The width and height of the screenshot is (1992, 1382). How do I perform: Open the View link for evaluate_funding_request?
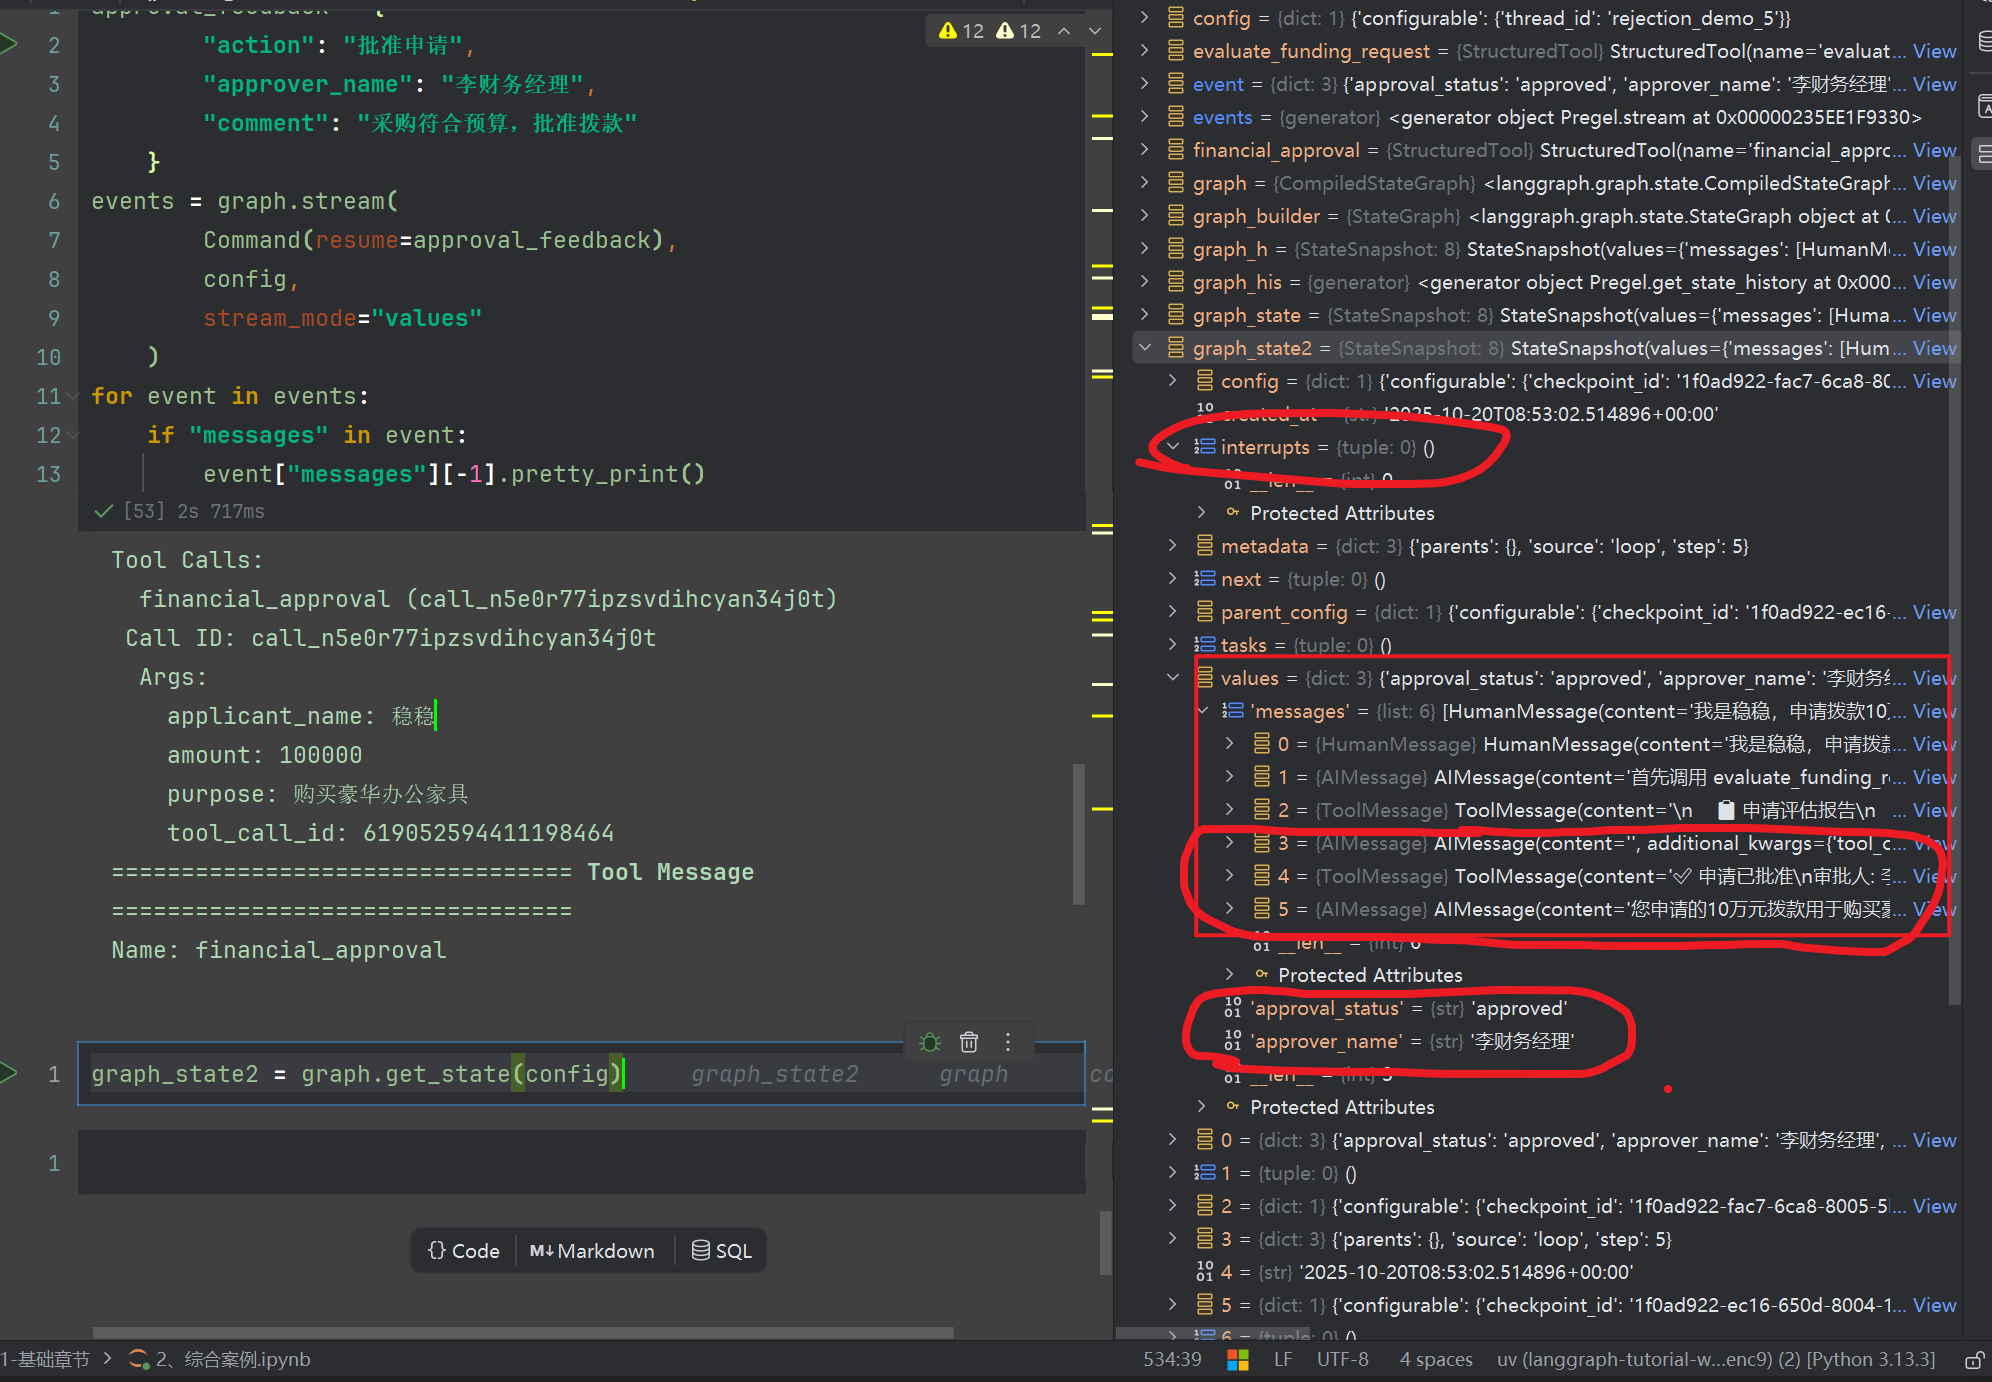coord(1934,51)
